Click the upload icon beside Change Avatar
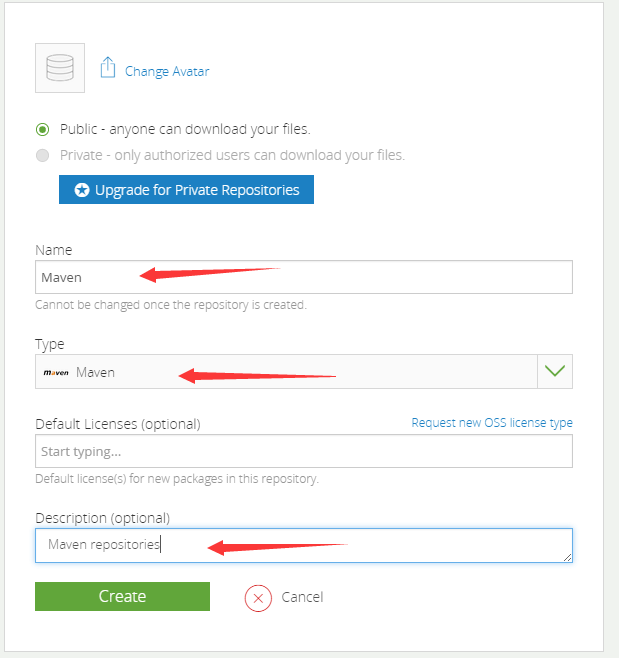The width and height of the screenshot is (619, 658). [109, 69]
